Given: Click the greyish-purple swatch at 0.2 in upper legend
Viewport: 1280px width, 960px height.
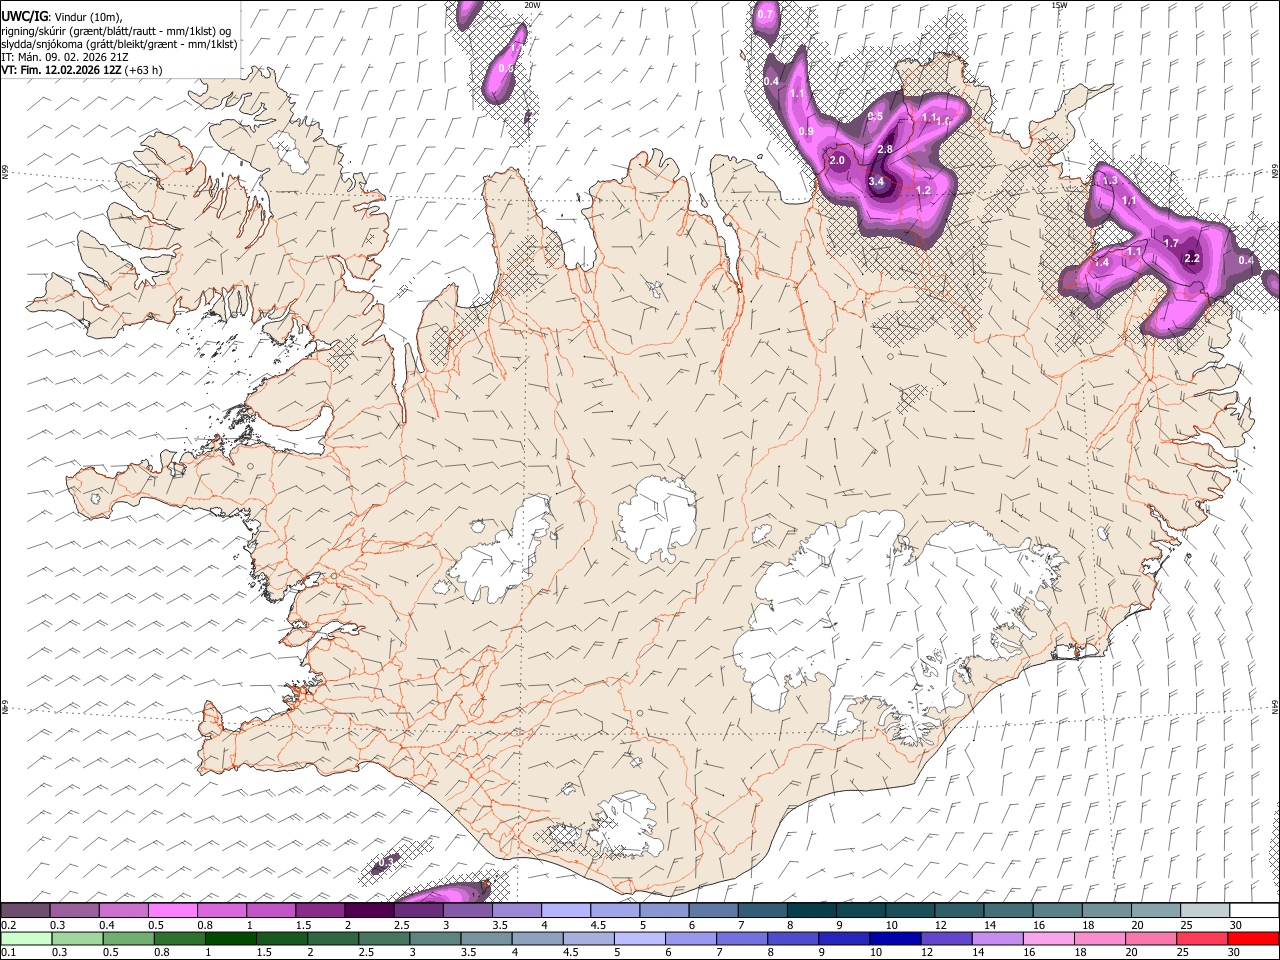Looking at the screenshot, I should 25,910.
